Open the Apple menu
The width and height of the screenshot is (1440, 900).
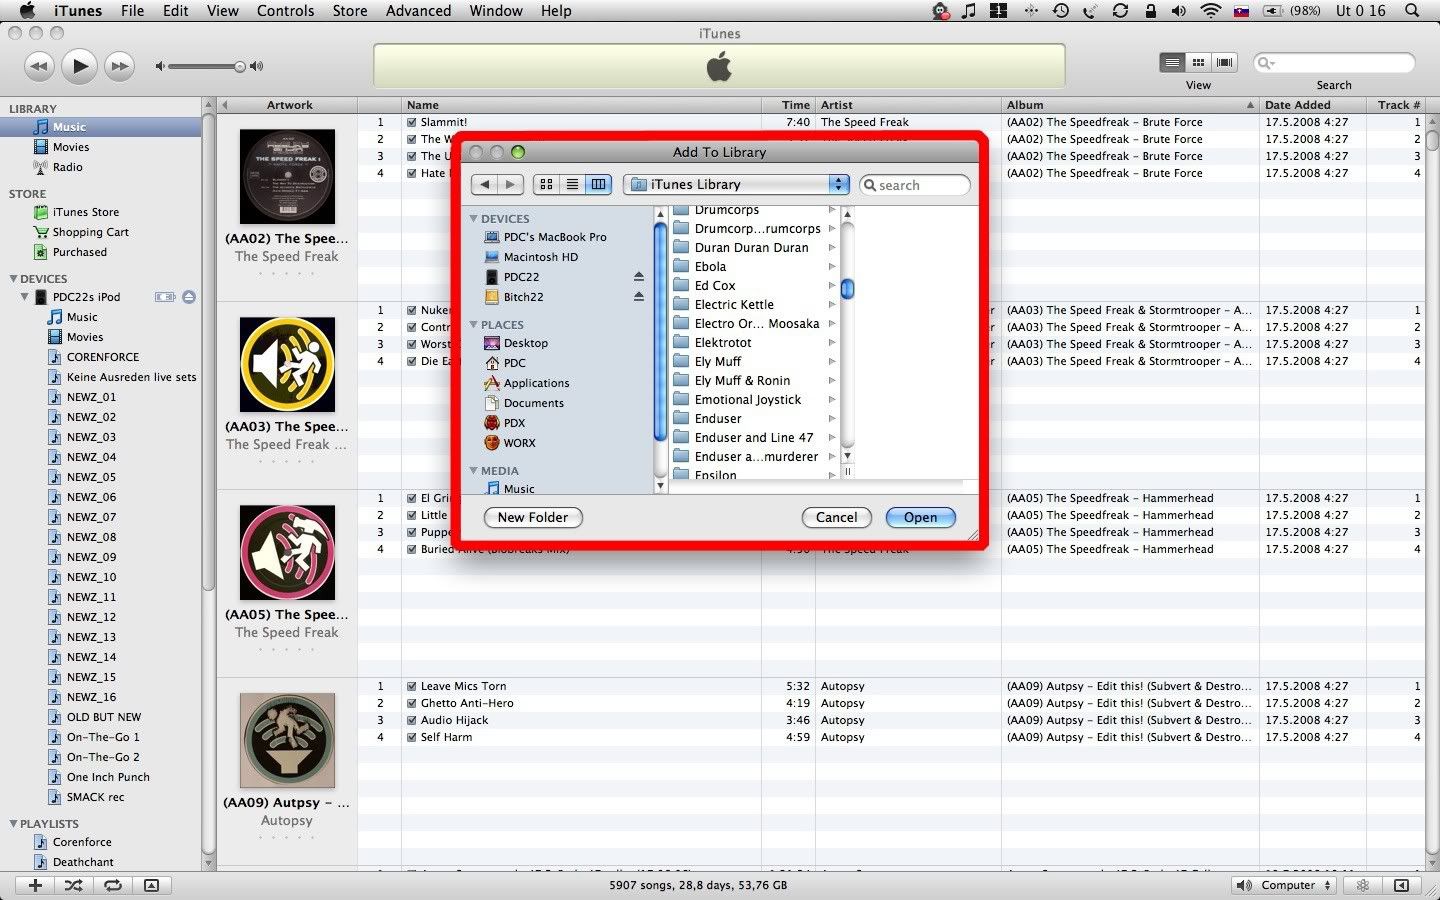(x=27, y=11)
